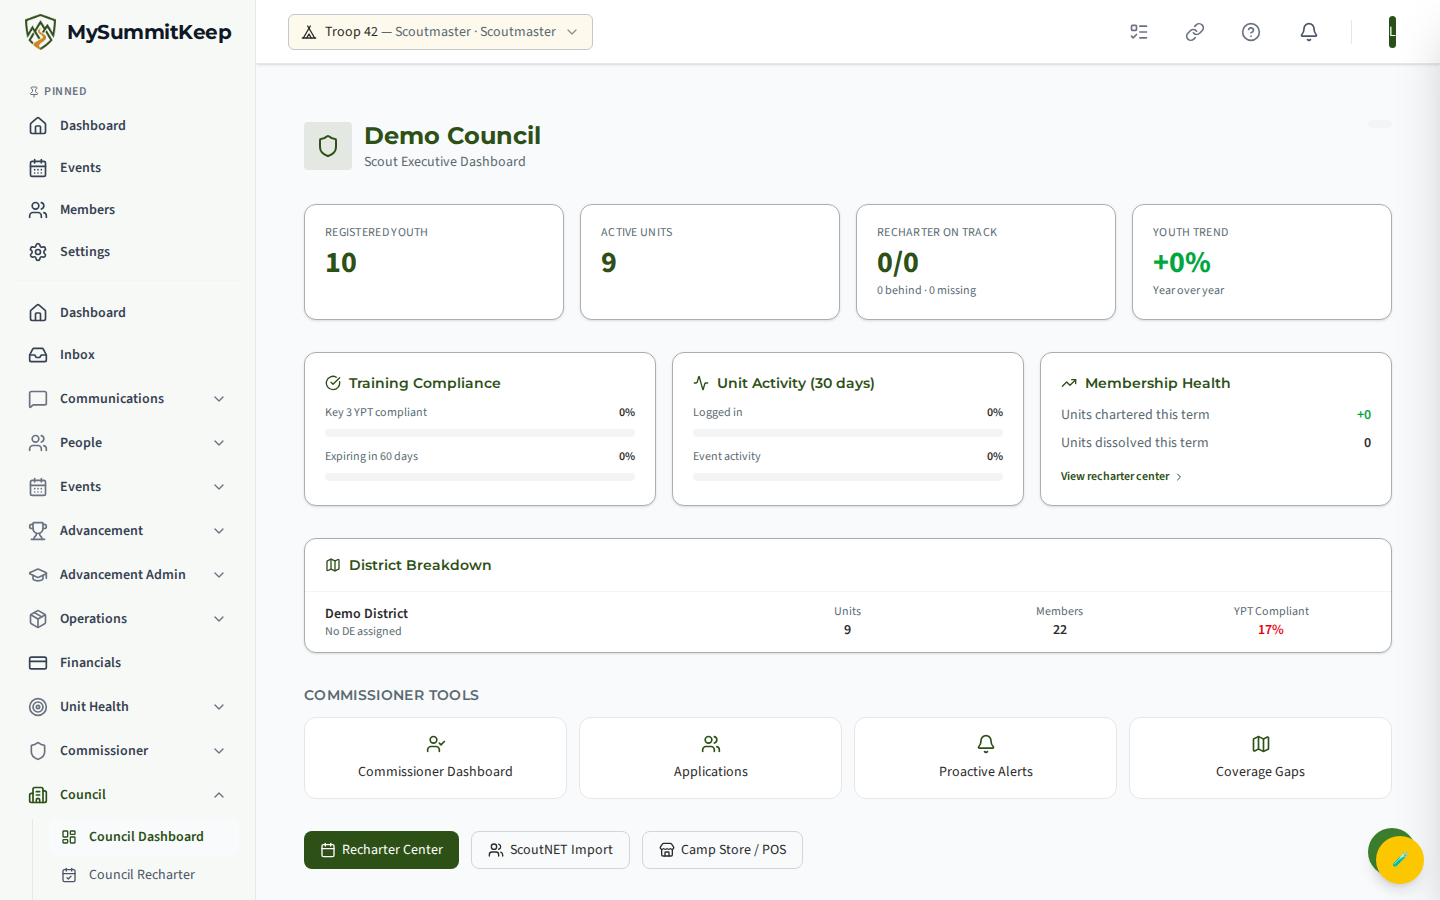Viewport: 1440px width, 900px height.
Task: Click the Event activity progress bar
Action: pos(848,477)
